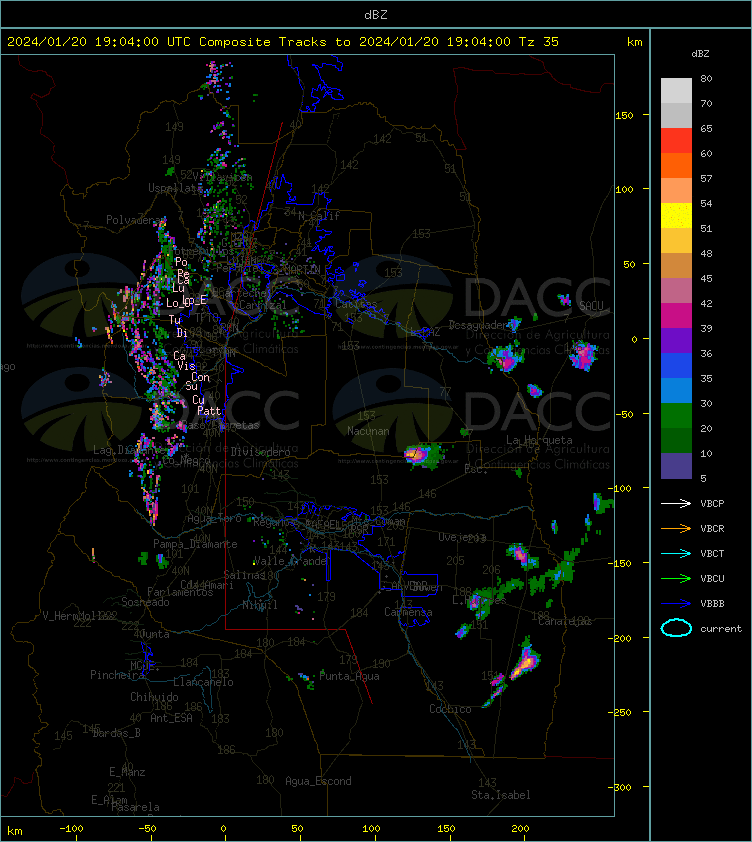
Task: Click the storm cell east of Nacunan
Action: [423, 455]
